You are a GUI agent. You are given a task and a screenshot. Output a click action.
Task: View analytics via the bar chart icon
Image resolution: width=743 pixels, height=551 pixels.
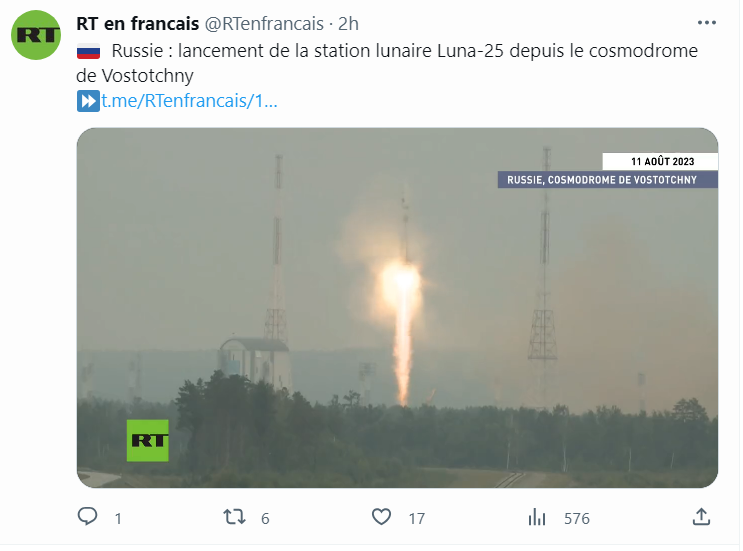pos(537,517)
